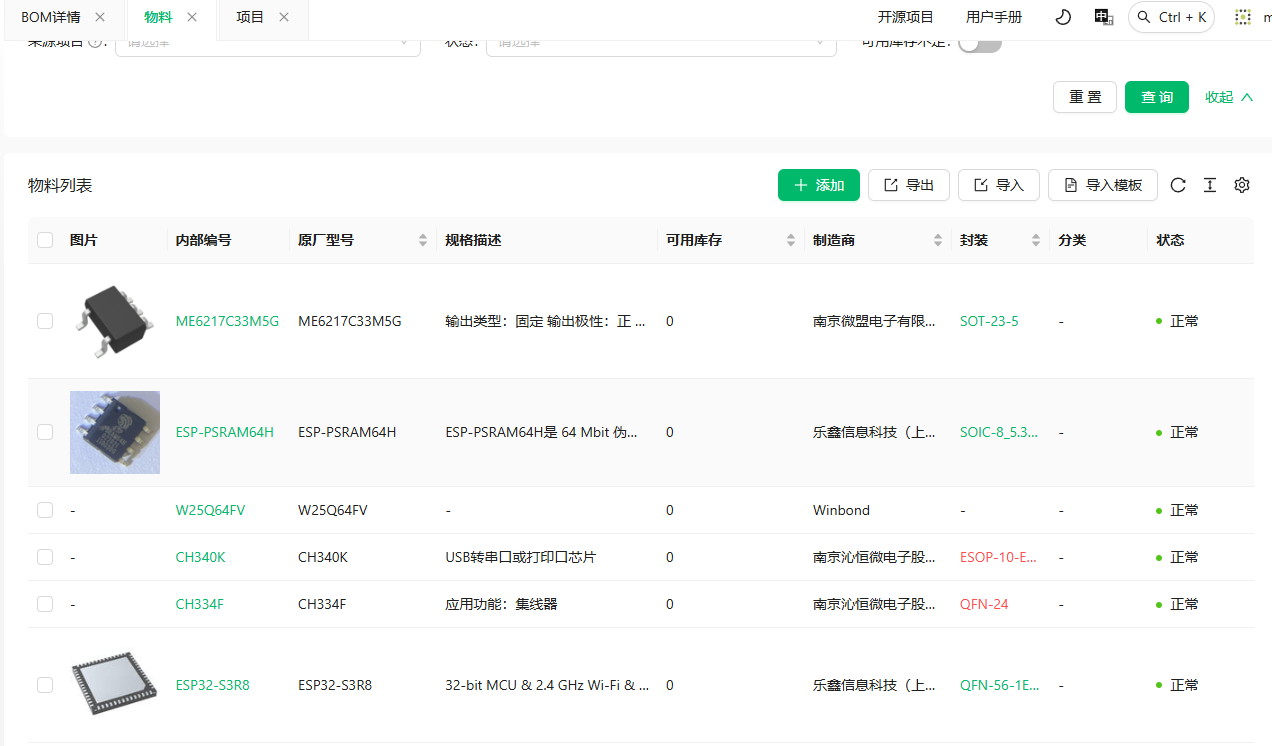
Task: Expand the 来源项目 dropdown
Action: click(x=267, y=43)
